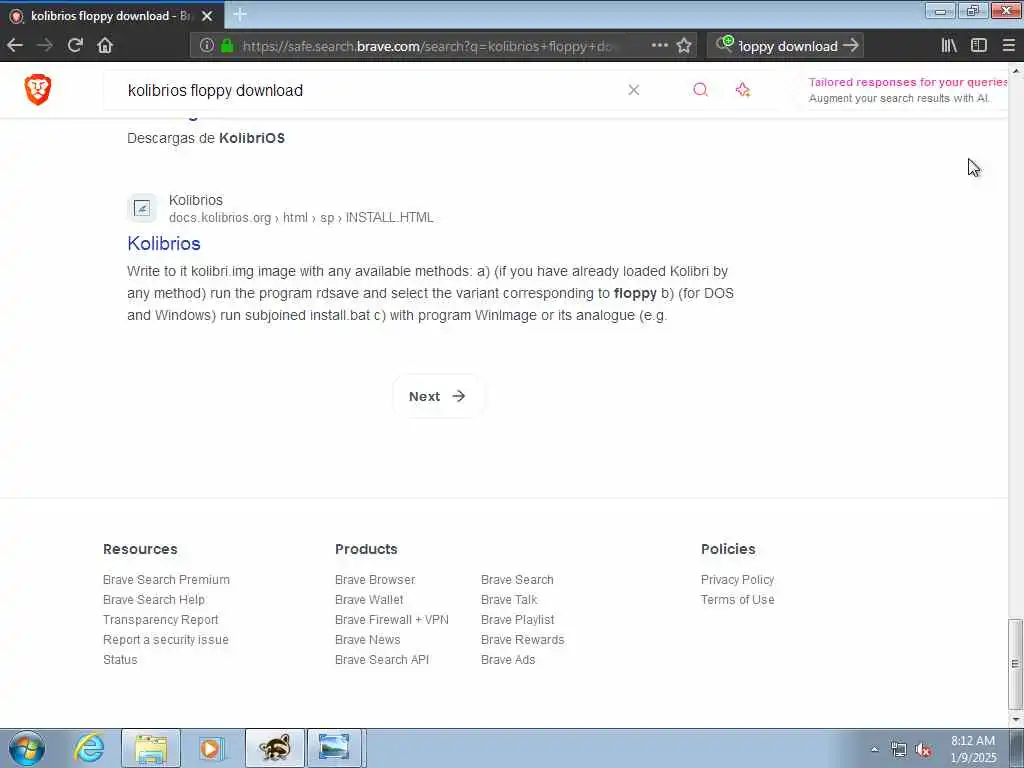Launch Internet Explorer from the taskbar
1024x768 pixels.
coord(89,748)
